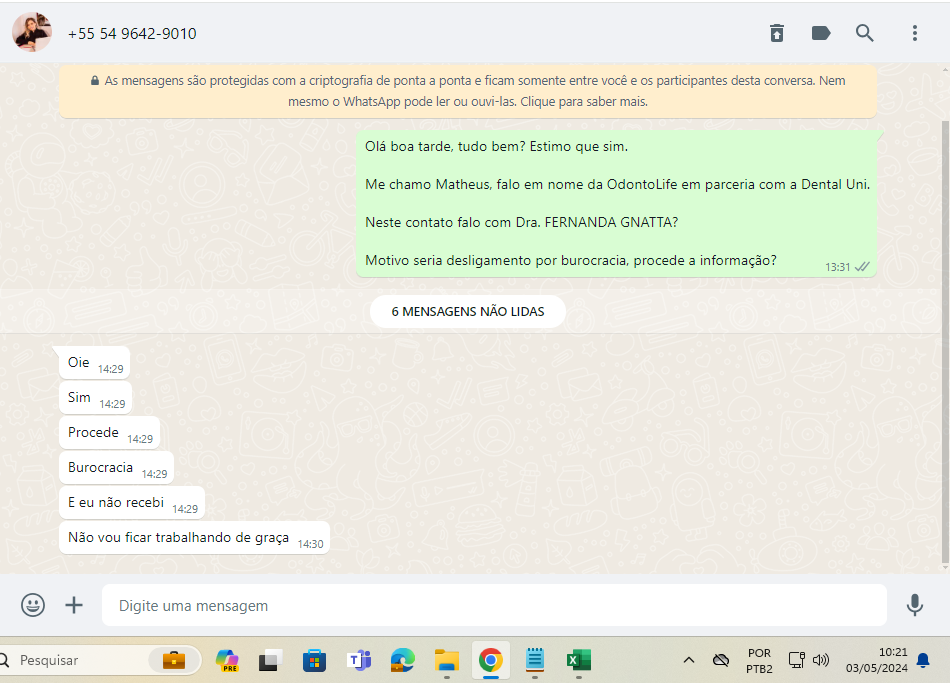The width and height of the screenshot is (950, 683).
Task: Start a voice message with microphone
Action: point(915,605)
